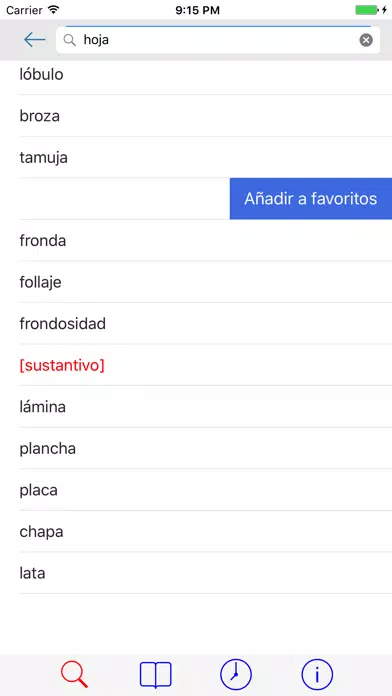392x696 pixels.
Task: Select the synonym tamuja
Action: tap(206, 157)
